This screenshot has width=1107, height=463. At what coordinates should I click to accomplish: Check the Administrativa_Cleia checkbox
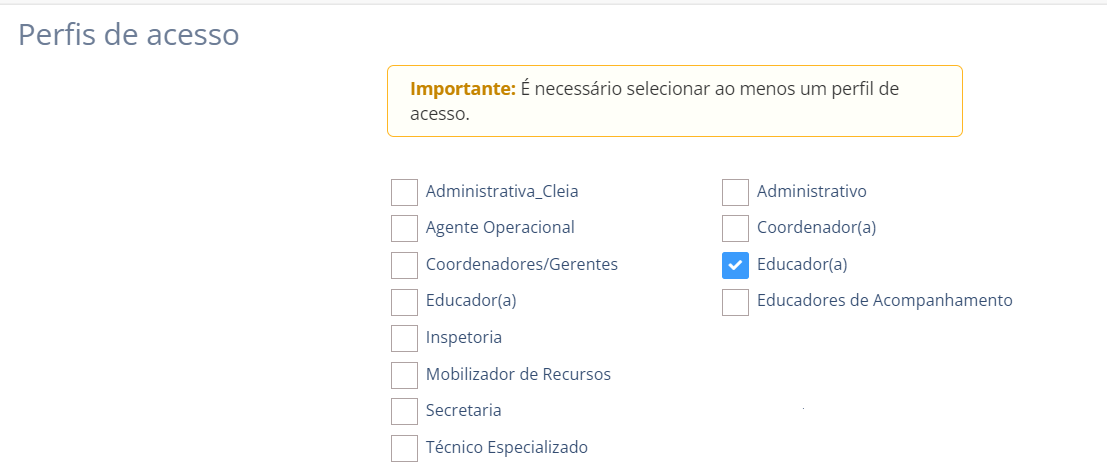click(x=404, y=192)
